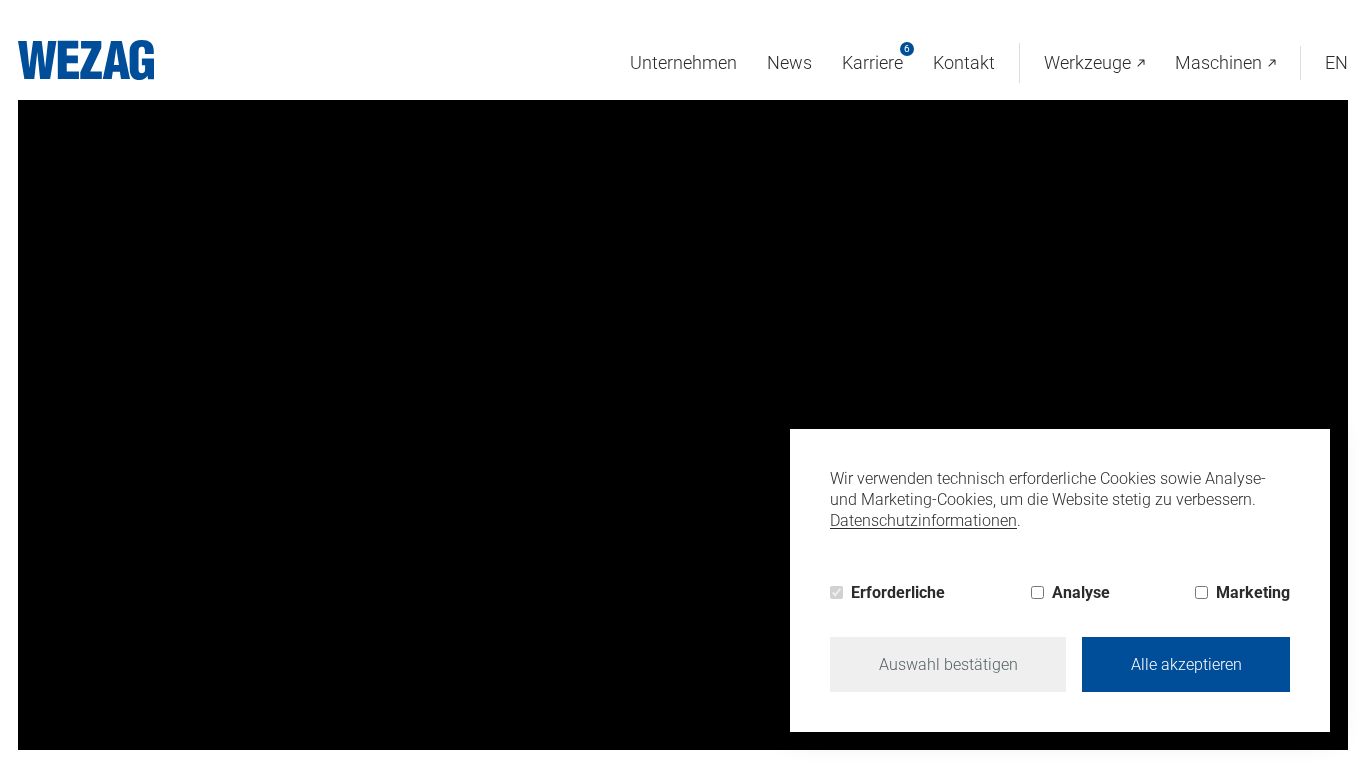Open the Werkzeuge external link
This screenshot has height=768, width=1366.
click(1087, 63)
